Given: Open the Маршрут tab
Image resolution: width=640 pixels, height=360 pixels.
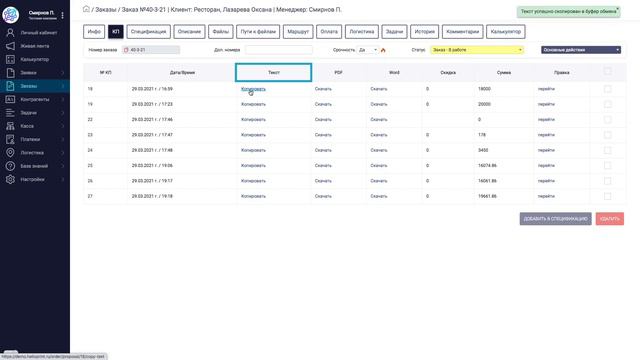Looking at the screenshot, I should [x=298, y=31].
